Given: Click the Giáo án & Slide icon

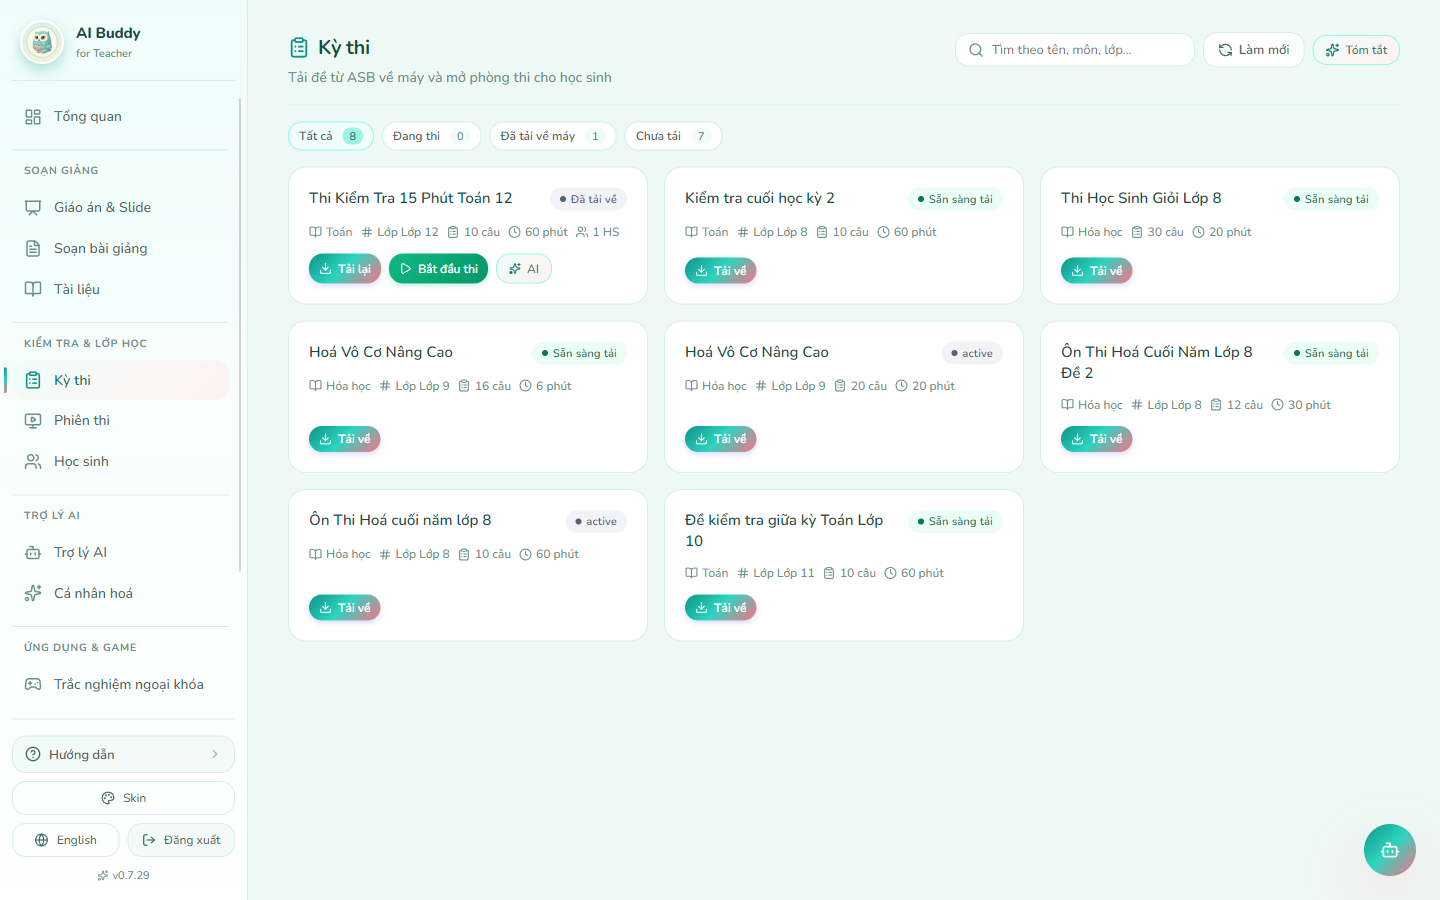Looking at the screenshot, I should pyautogui.click(x=33, y=208).
